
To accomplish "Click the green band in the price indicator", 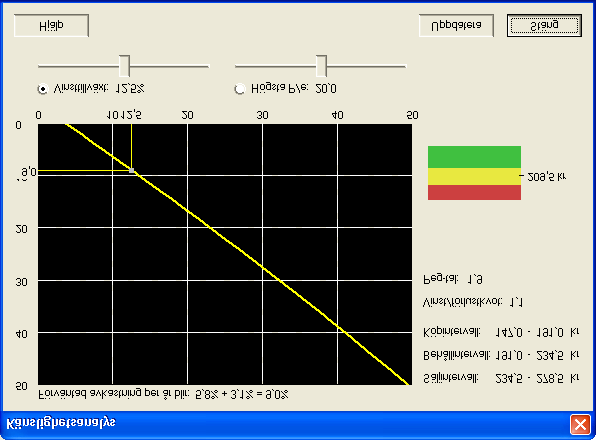I will click(474, 157).
